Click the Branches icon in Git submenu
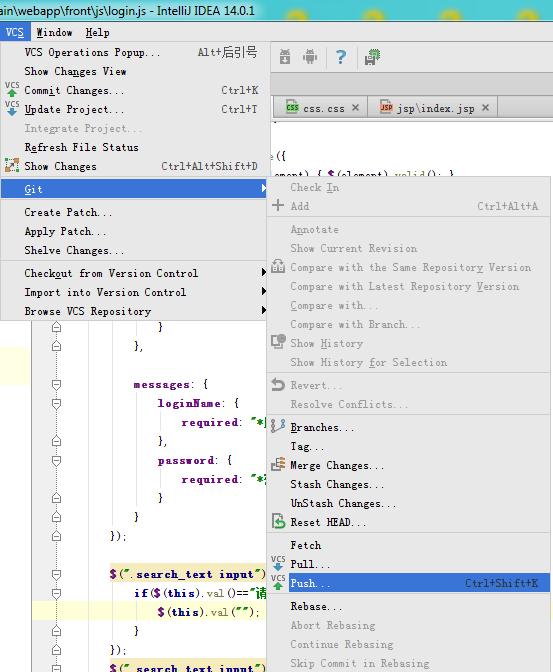The image size is (553, 672). pyautogui.click(x=278, y=426)
